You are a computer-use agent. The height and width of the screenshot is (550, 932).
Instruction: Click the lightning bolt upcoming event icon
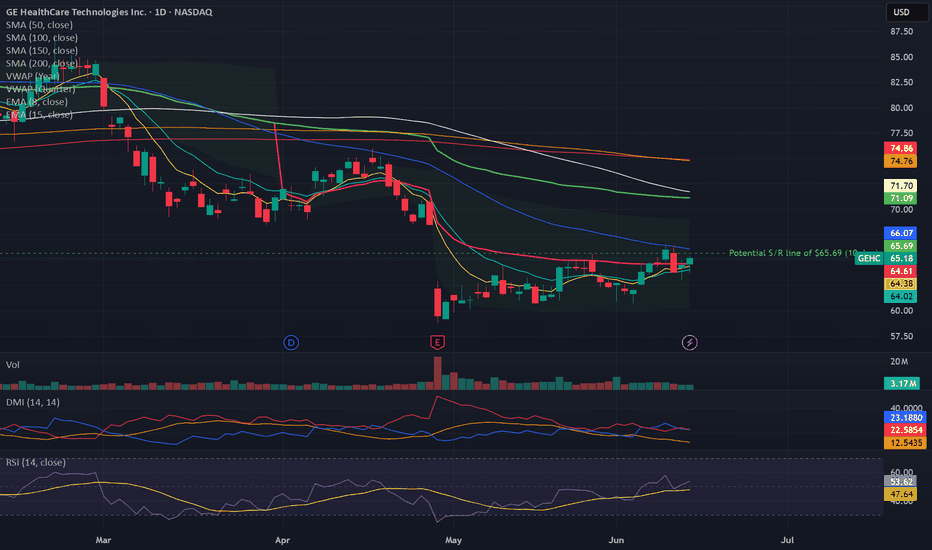click(x=689, y=342)
